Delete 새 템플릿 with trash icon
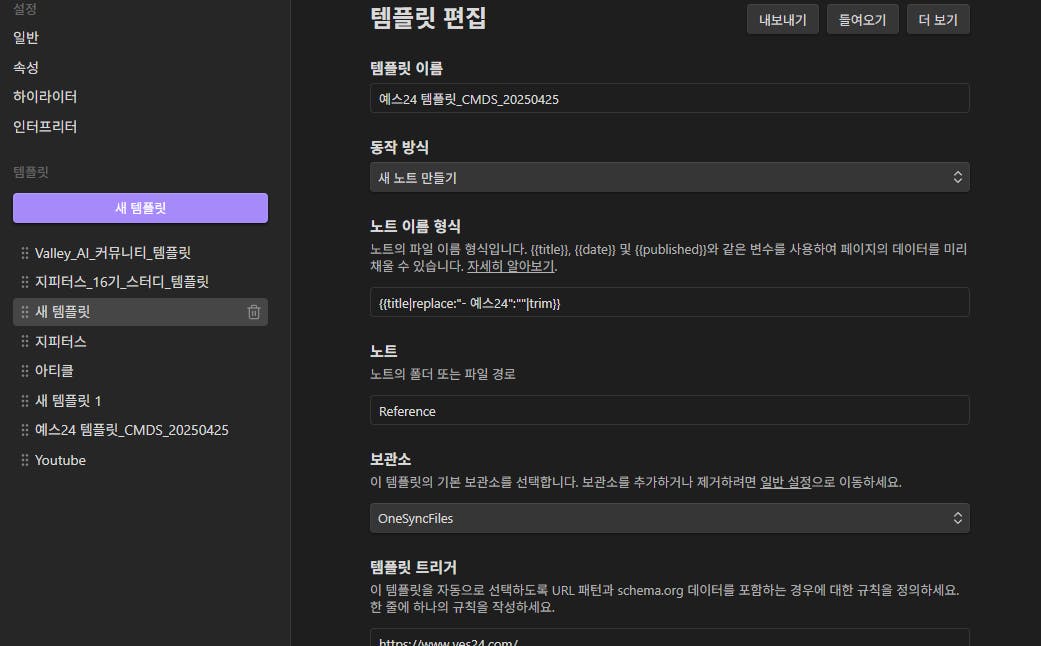This screenshot has width=1041, height=646. (254, 312)
